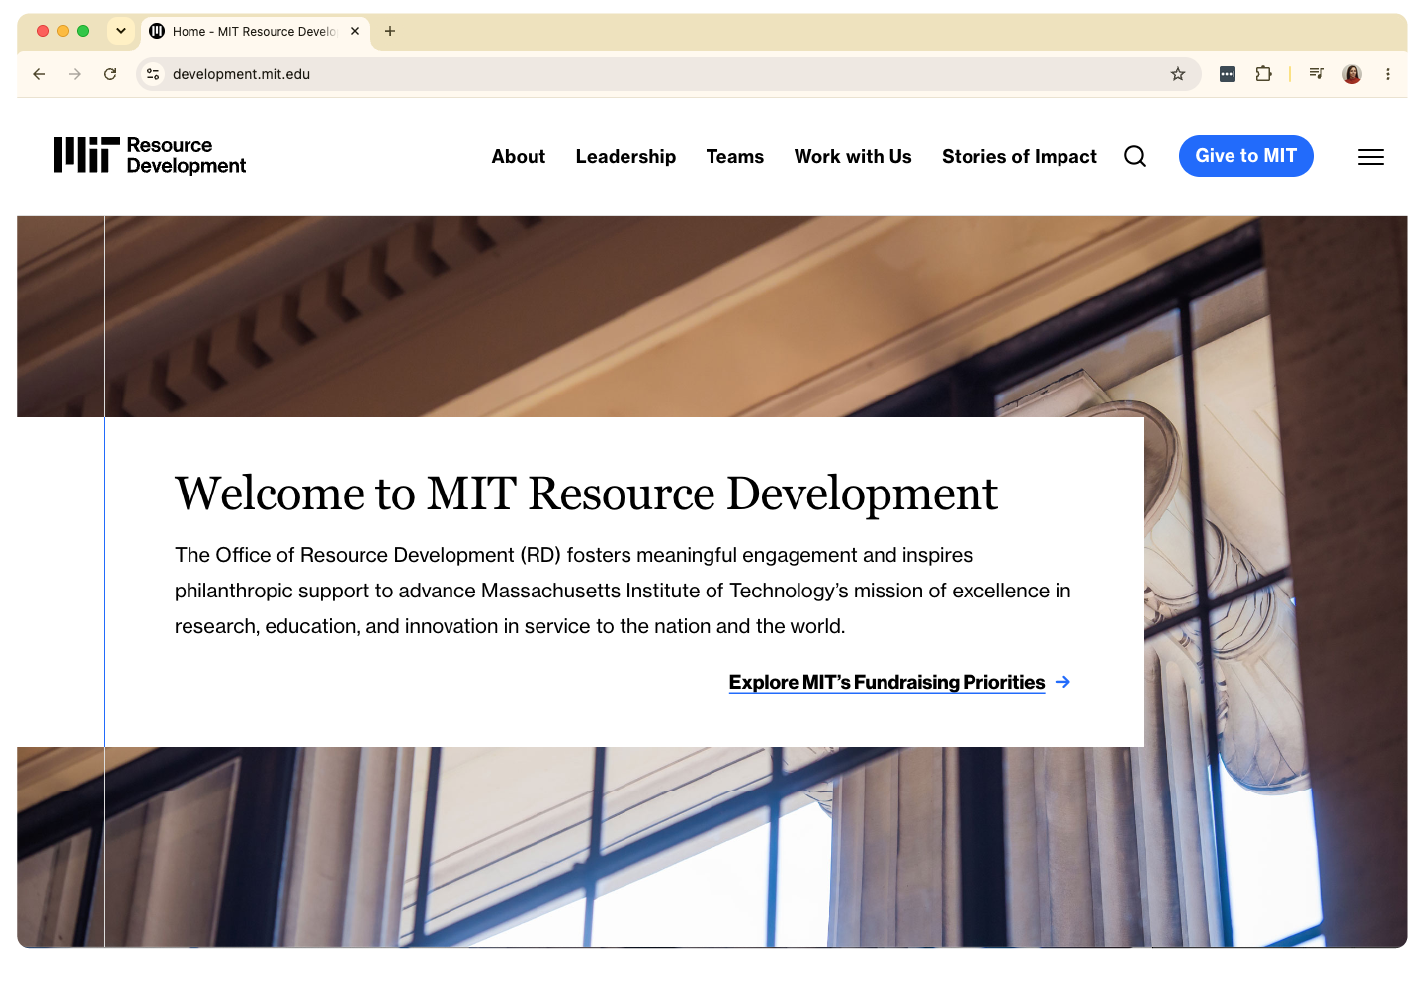This screenshot has height=988, width=1420.
Task: Close the Home - MIT Resource Development tab
Action: click(355, 31)
